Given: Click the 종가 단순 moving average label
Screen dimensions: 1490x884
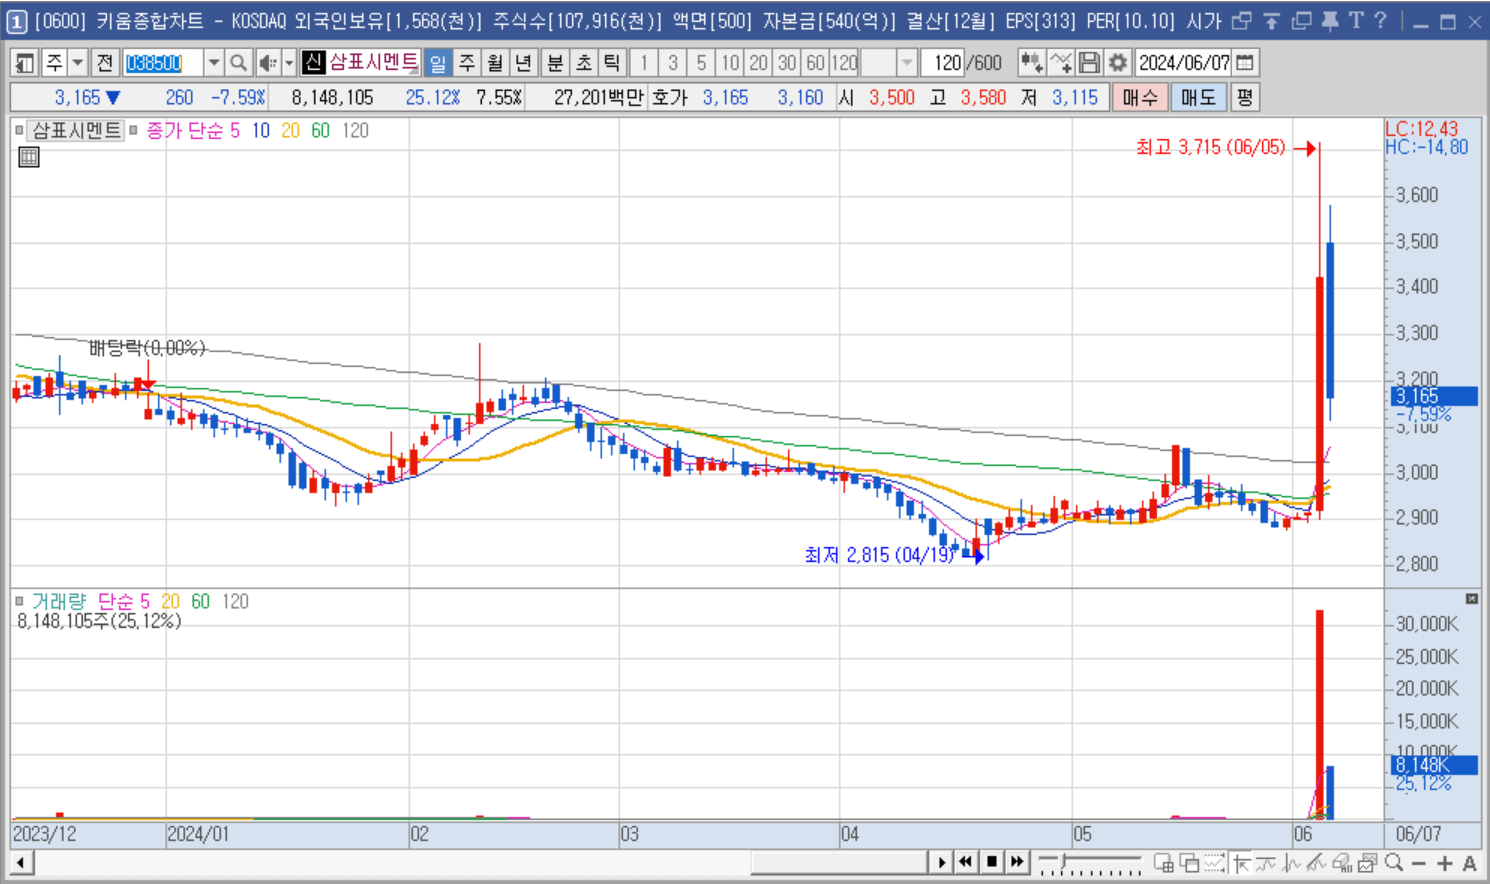Looking at the screenshot, I should point(186,130).
